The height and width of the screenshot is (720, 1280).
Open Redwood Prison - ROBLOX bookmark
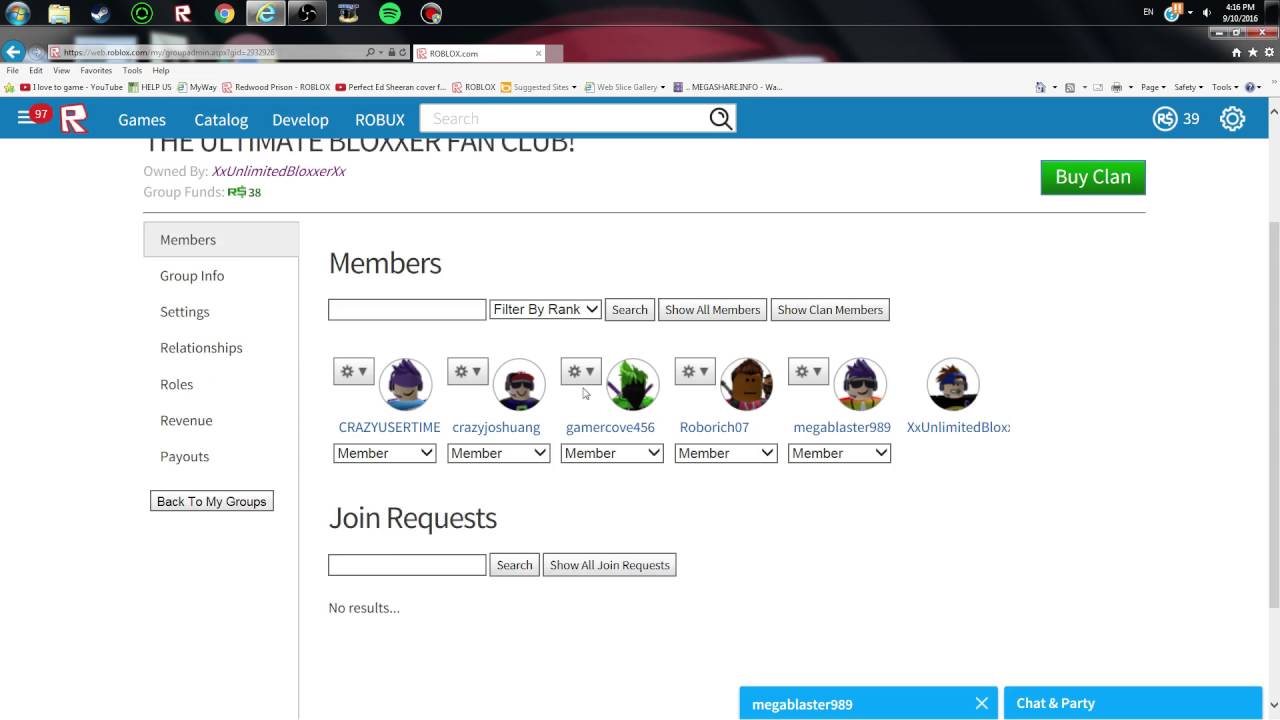276,87
